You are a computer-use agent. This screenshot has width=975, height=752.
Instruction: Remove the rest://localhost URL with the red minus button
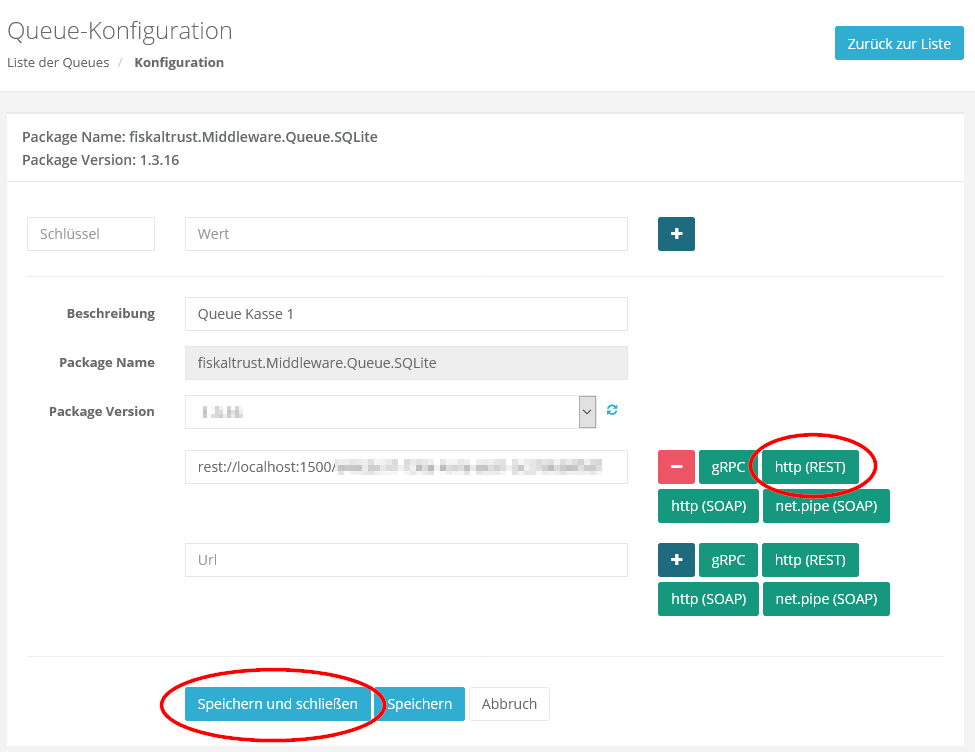(x=676, y=466)
